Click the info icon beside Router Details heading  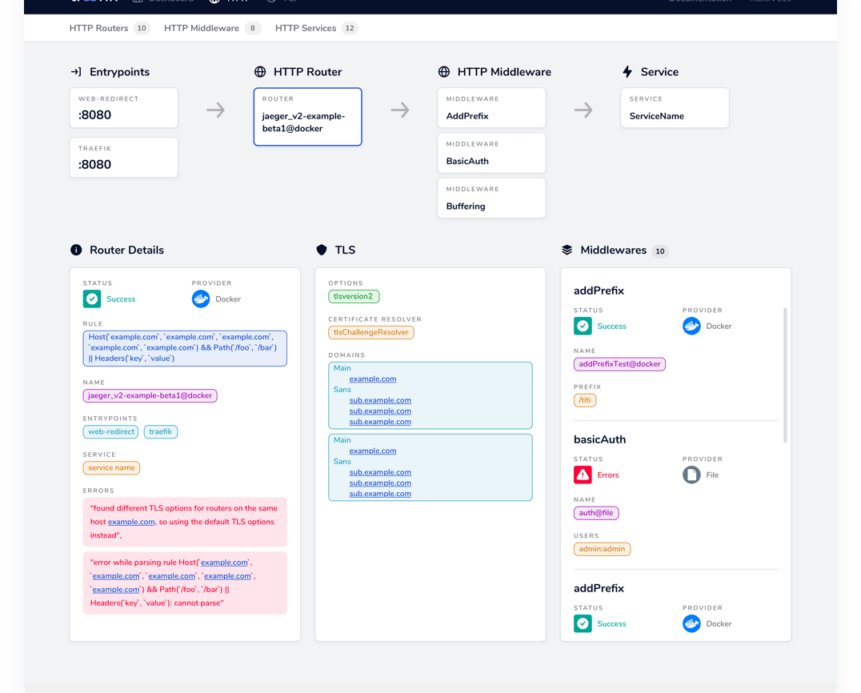[78, 250]
